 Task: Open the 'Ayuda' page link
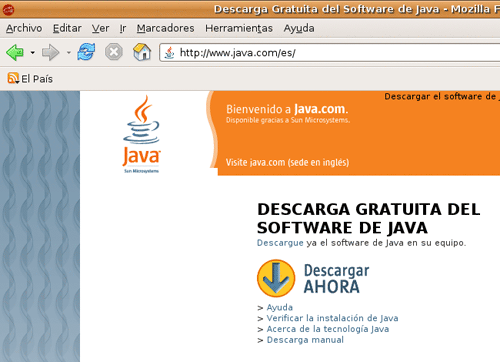pos(280,307)
